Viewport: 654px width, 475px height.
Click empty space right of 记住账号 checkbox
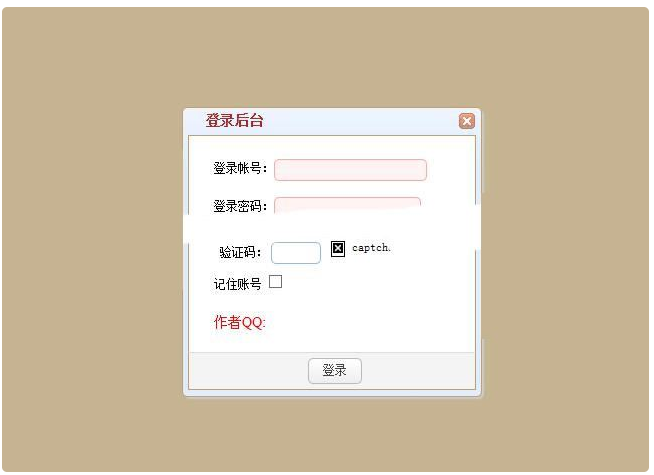pyautogui.click(x=375, y=283)
